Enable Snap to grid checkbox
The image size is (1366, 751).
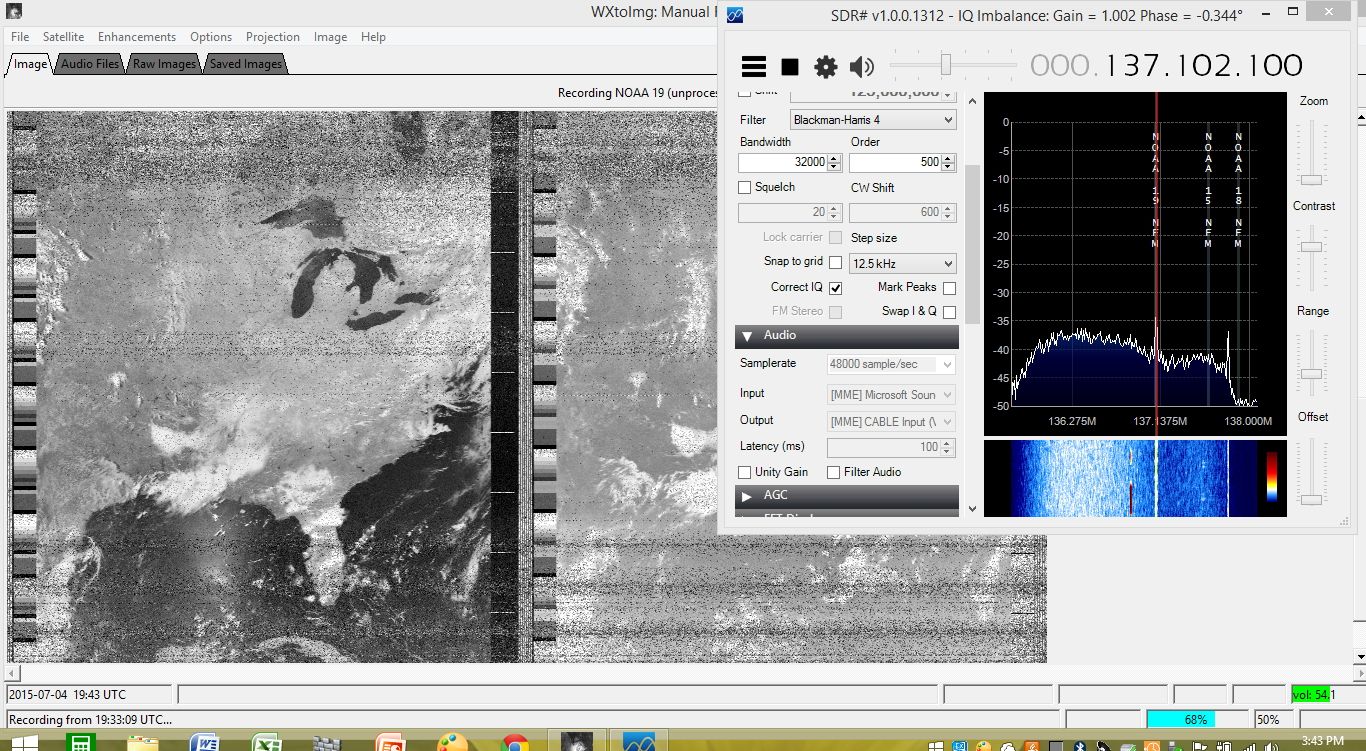(835, 262)
